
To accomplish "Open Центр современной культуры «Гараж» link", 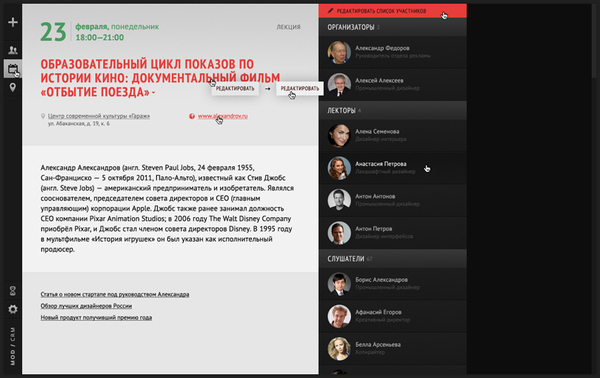I will (99, 116).
